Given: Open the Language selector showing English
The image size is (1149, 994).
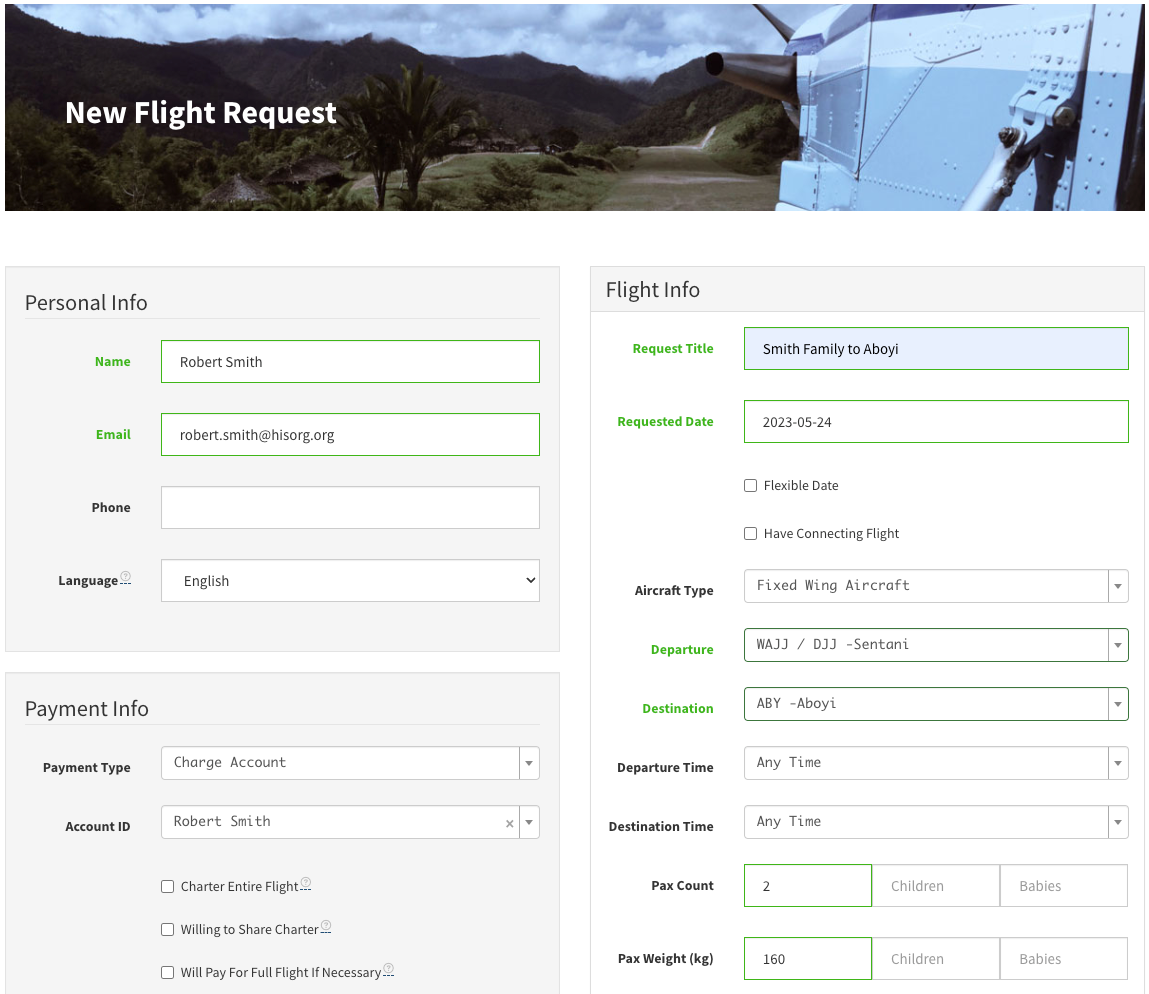Looking at the screenshot, I should [x=350, y=580].
